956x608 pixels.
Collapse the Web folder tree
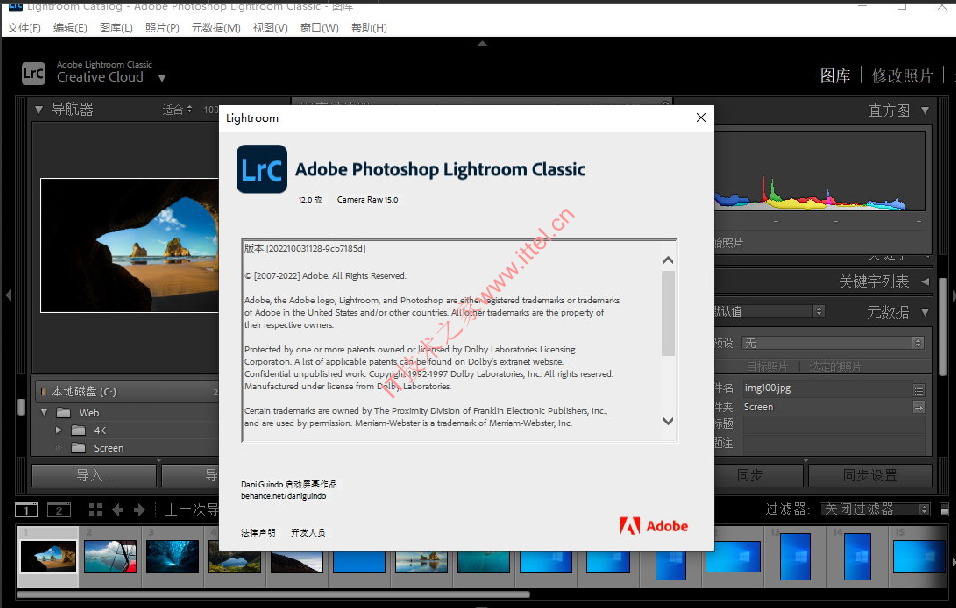tap(44, 412)
